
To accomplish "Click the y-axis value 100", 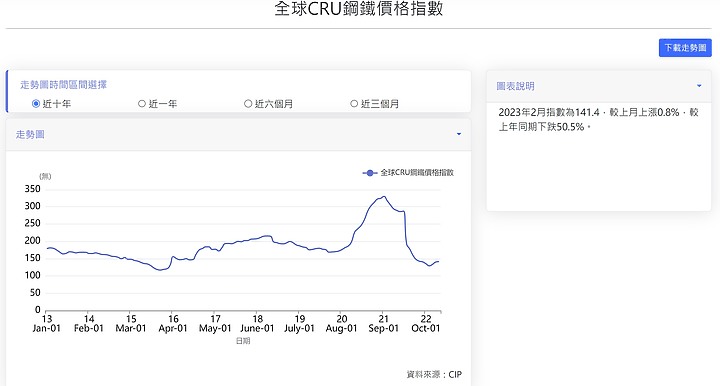I will pyautogui.click(x=32, y=275).
